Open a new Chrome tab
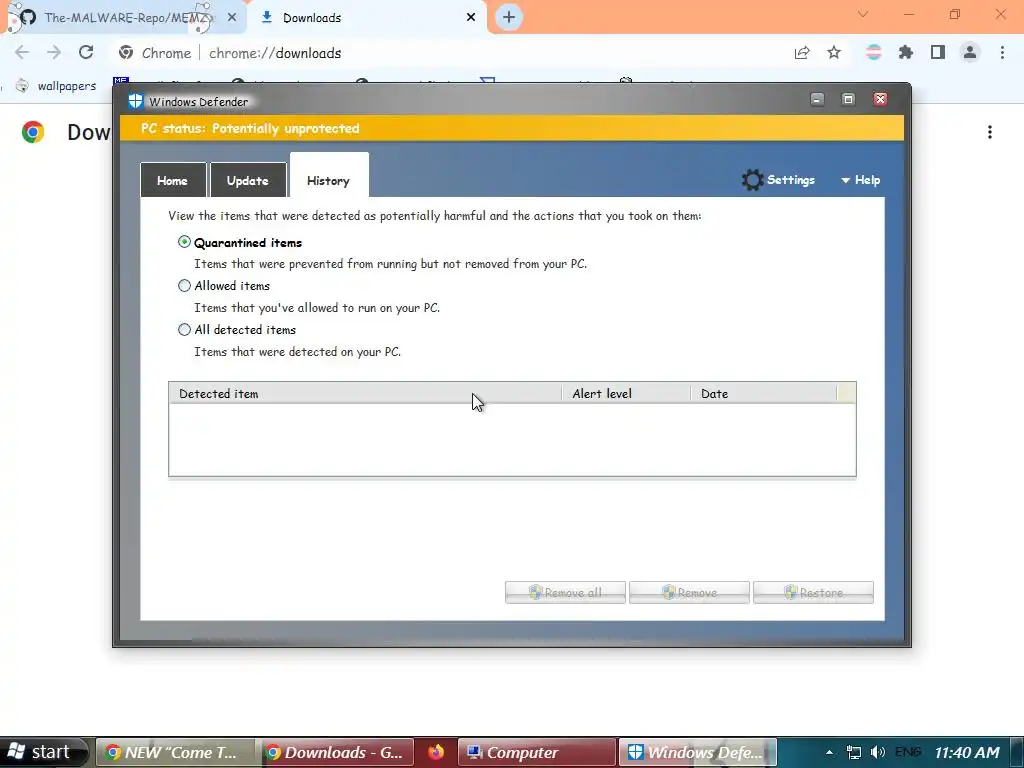 click(x=509, y=17)
